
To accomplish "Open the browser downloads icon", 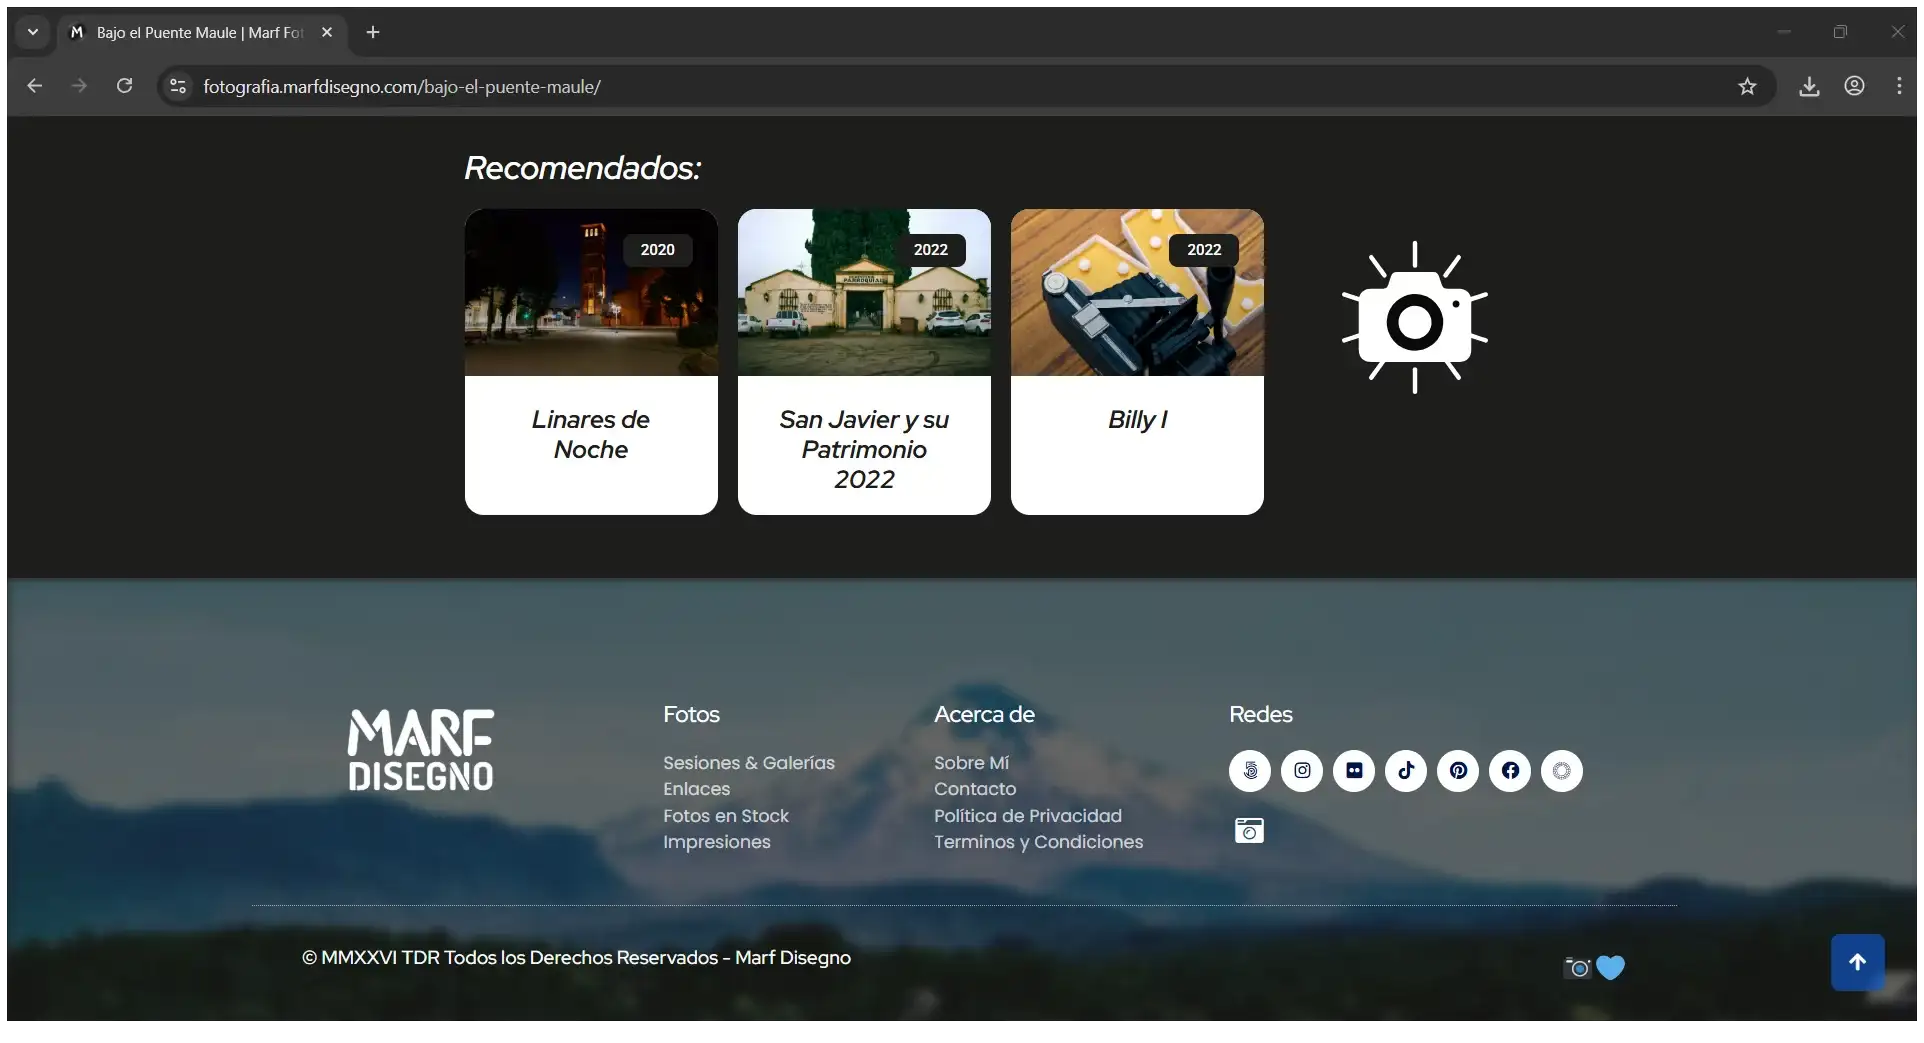I will [x=1809, y=87].
